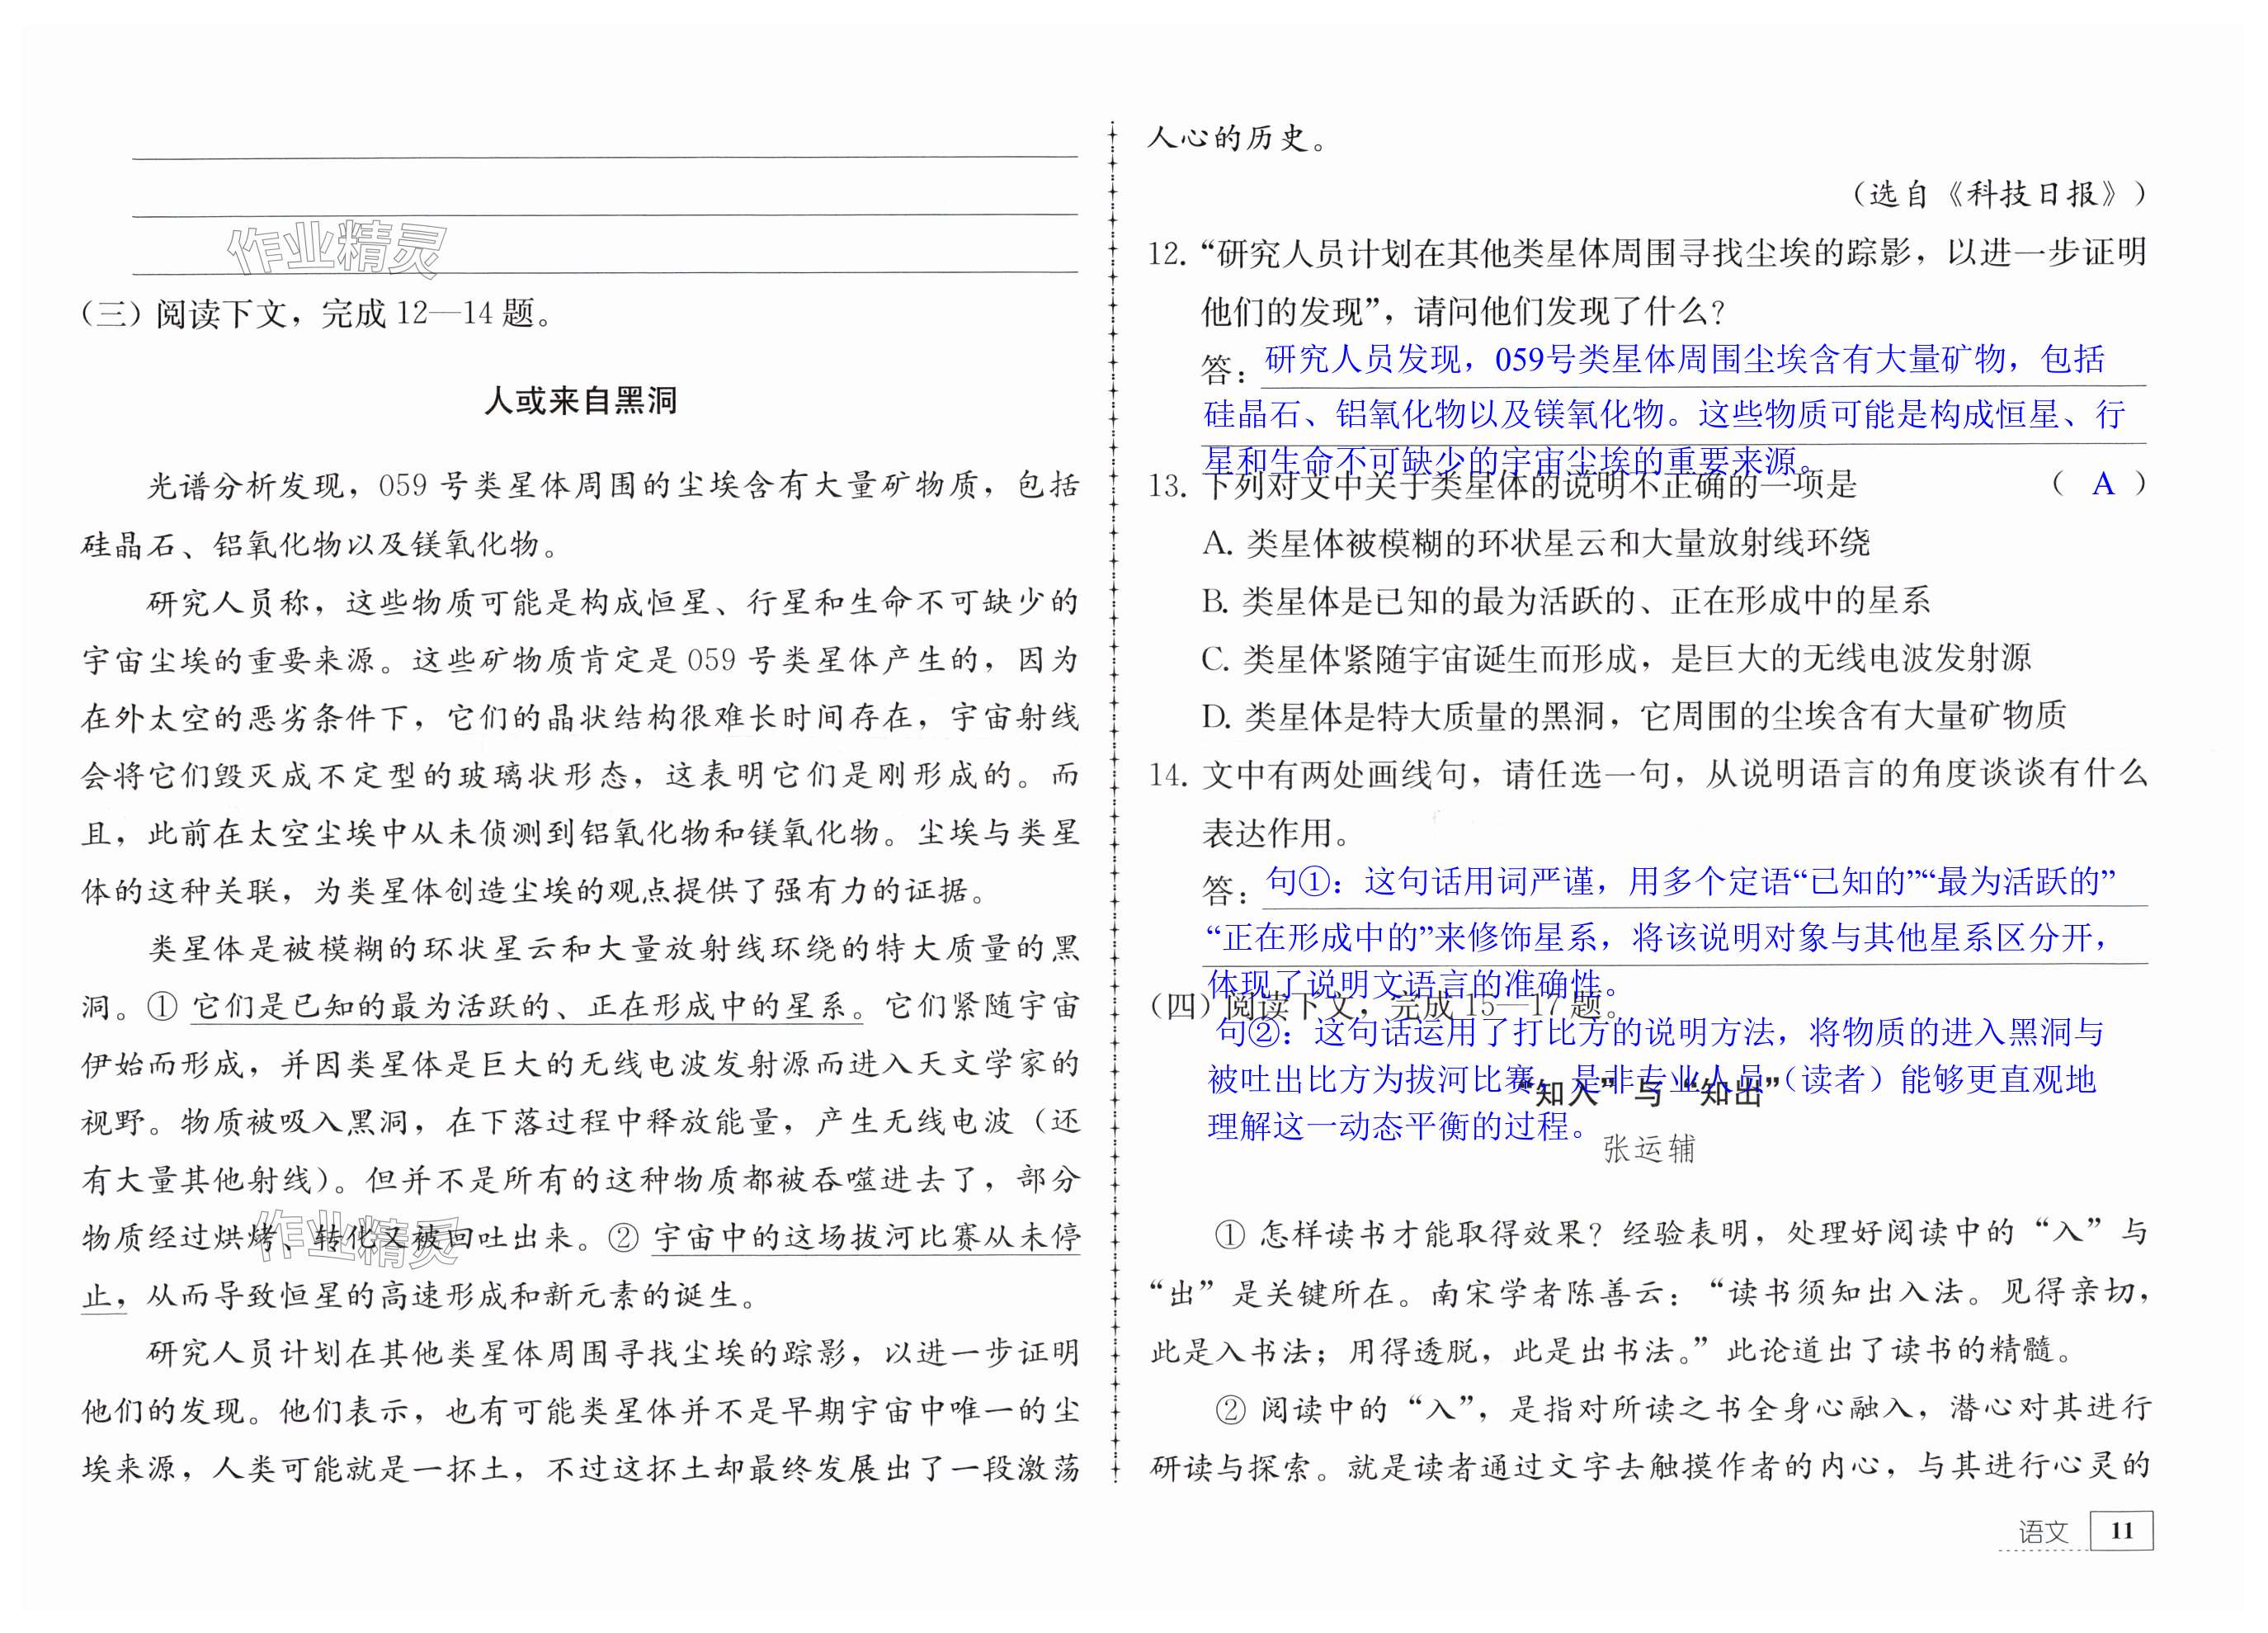Click the circled ① marker before 它们是已知的
The width and height of the screenshot is (2268, 1633).
click(162, 1006)
